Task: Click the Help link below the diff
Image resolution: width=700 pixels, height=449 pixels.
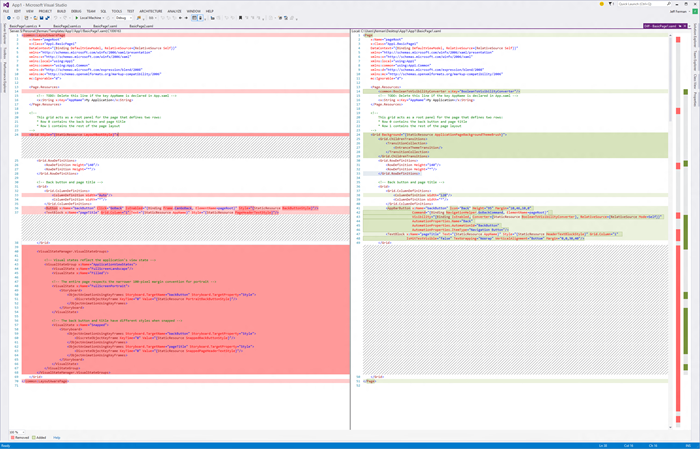Action: [x=57, y=437]
